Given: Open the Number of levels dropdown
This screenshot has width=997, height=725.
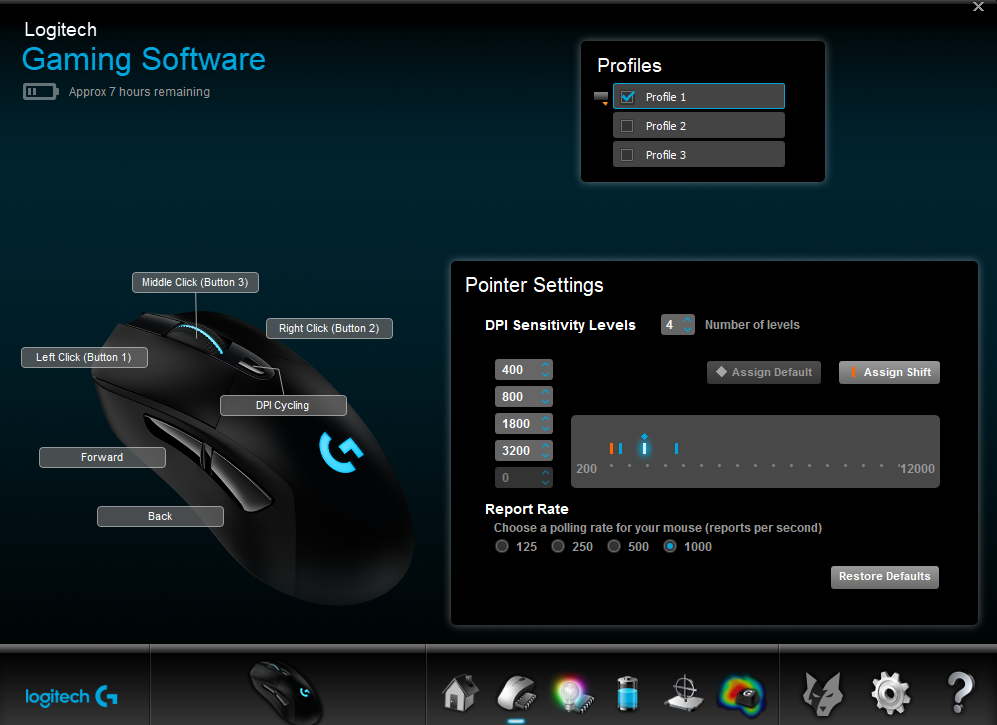Looking at the screenshot, I should [x=678, y=324].
